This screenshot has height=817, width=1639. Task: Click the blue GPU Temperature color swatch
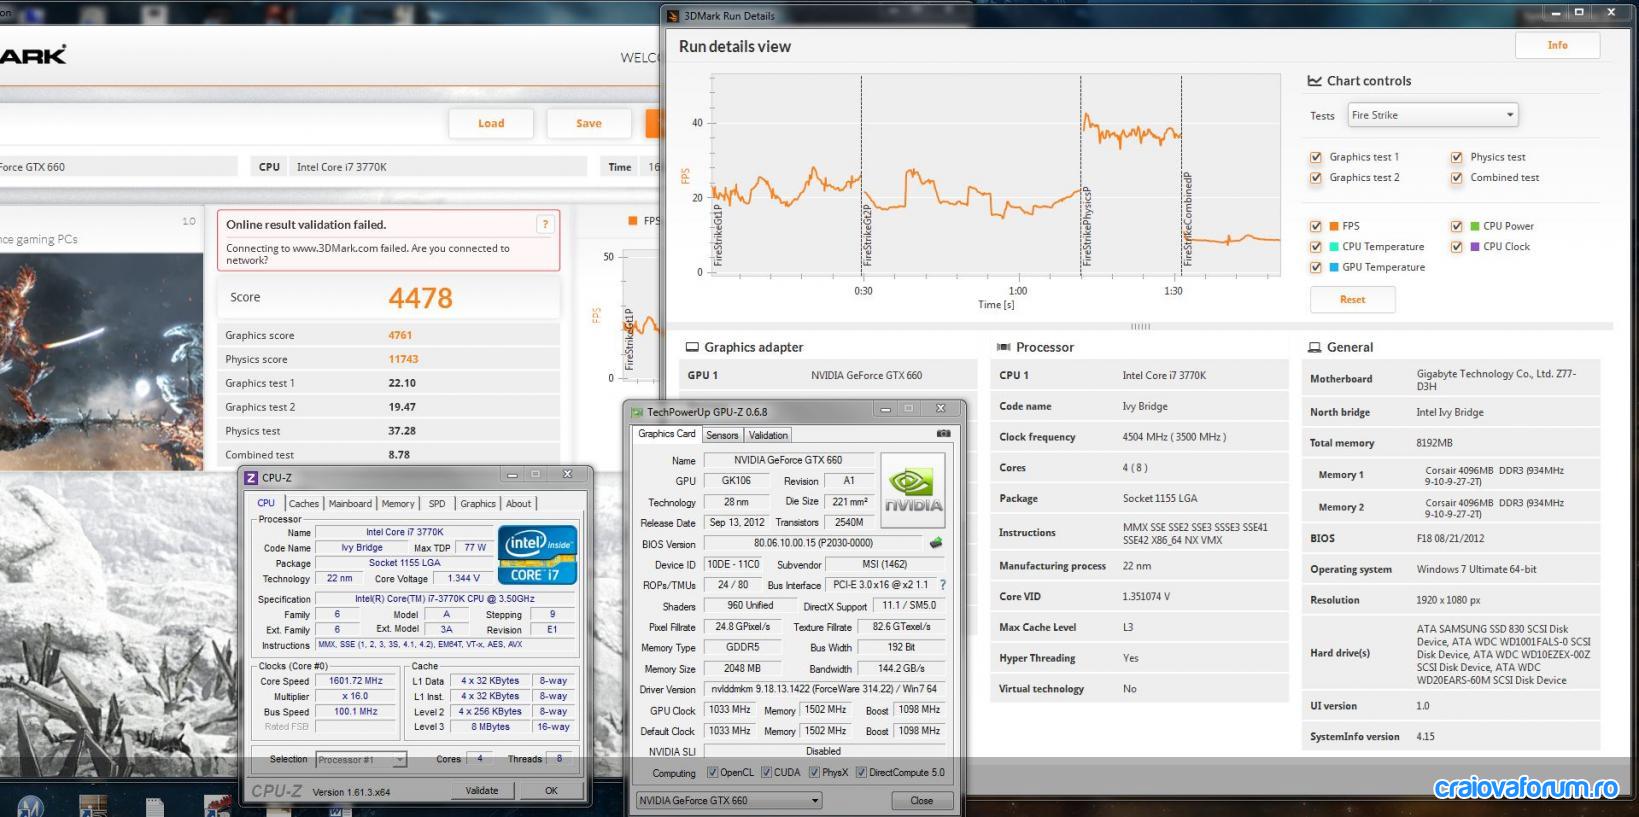coord(1334,267)
